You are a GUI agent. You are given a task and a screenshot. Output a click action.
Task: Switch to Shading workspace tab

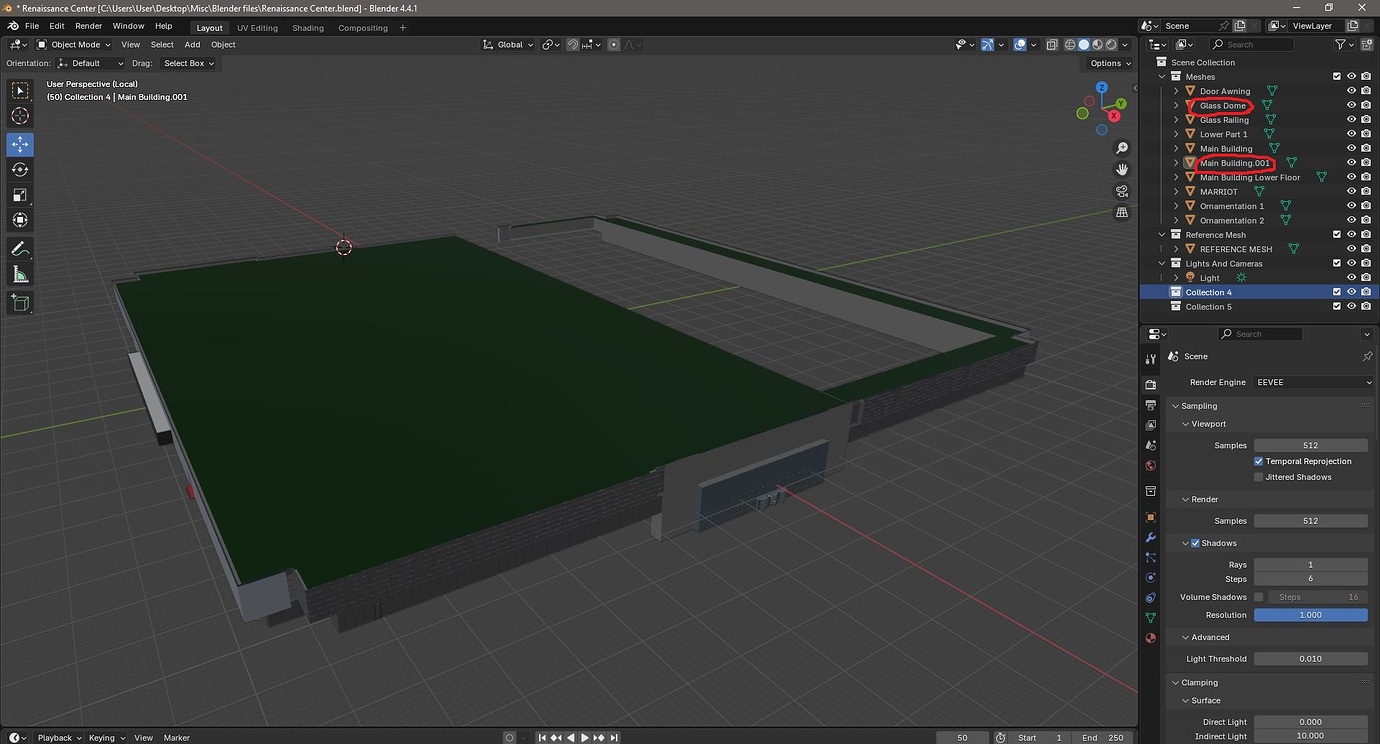click(308, 28)
